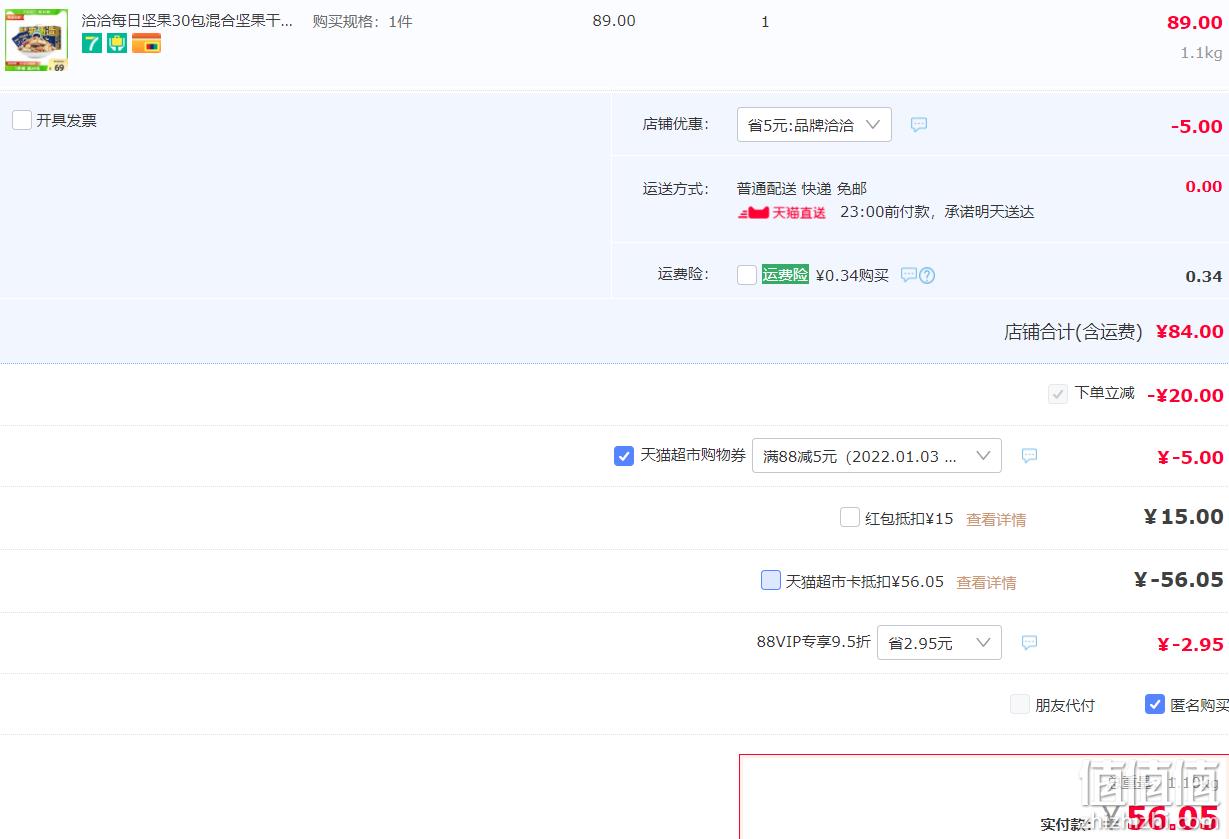Viewport: 1229px width, 839px height.
Task: Click the 红包 amount ¥15.00
Action: pos(1184,517)
